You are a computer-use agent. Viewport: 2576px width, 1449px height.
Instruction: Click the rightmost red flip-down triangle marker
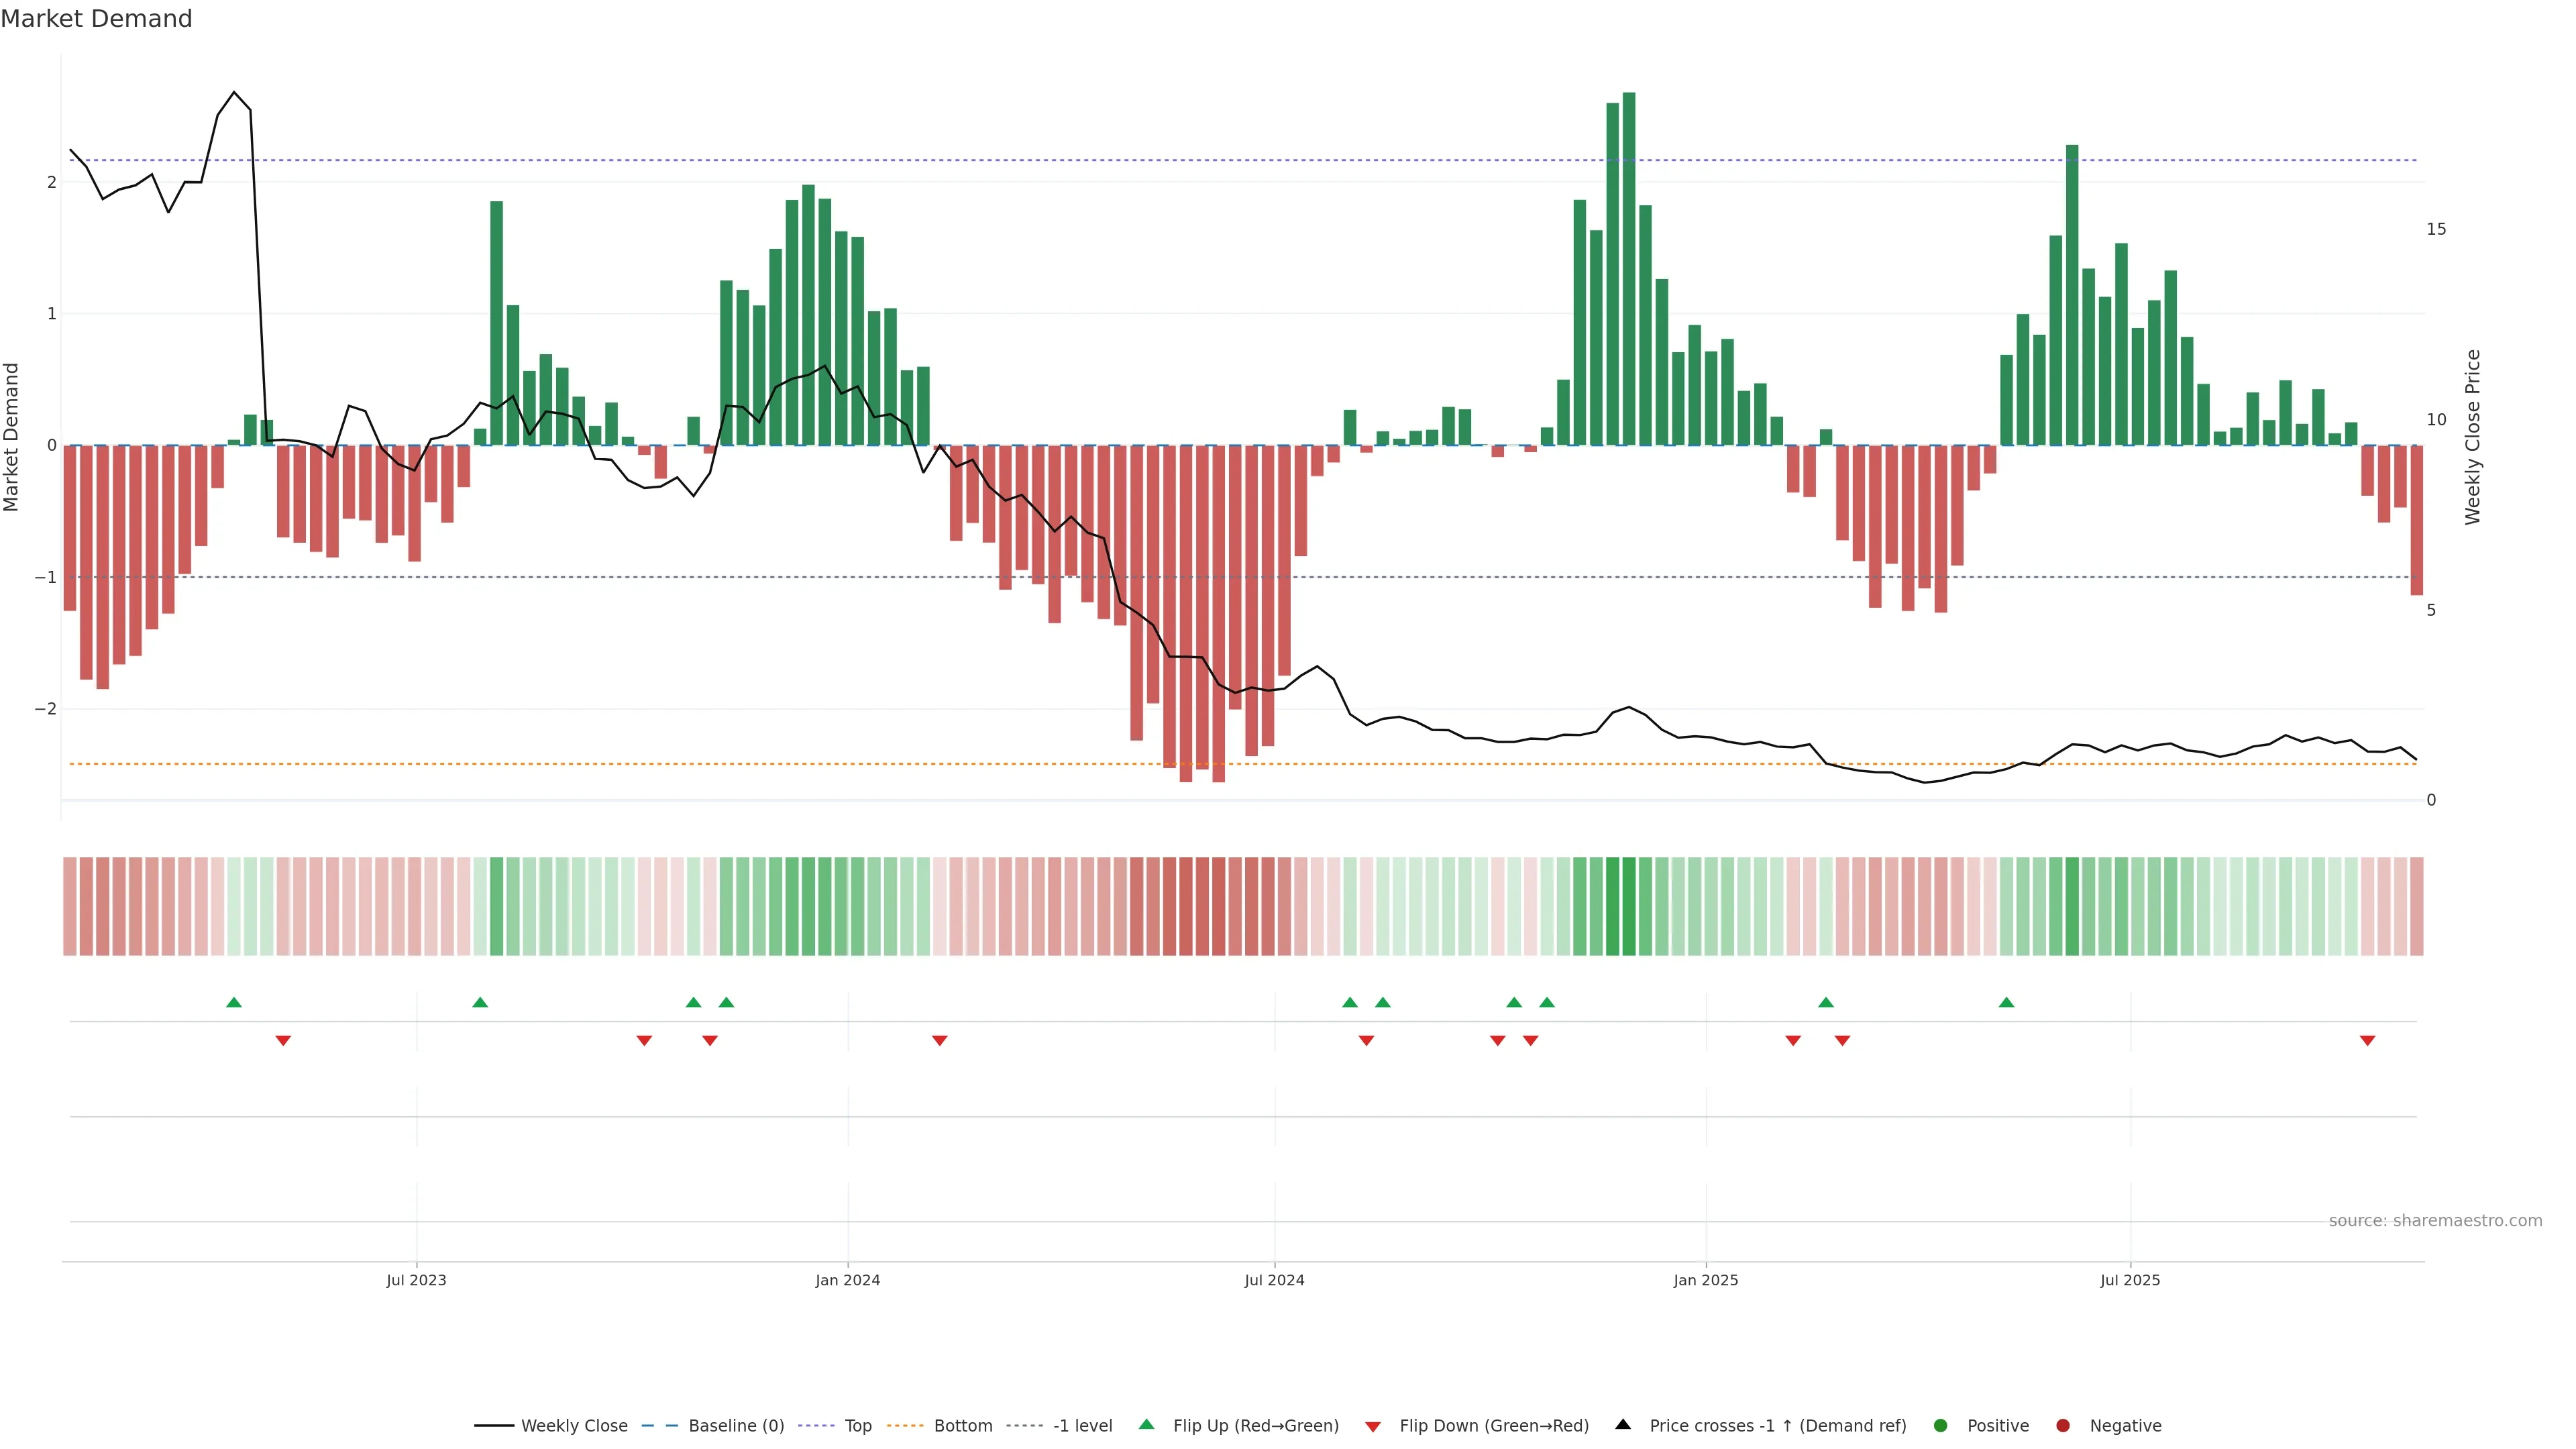(x=2367, y=1041)
